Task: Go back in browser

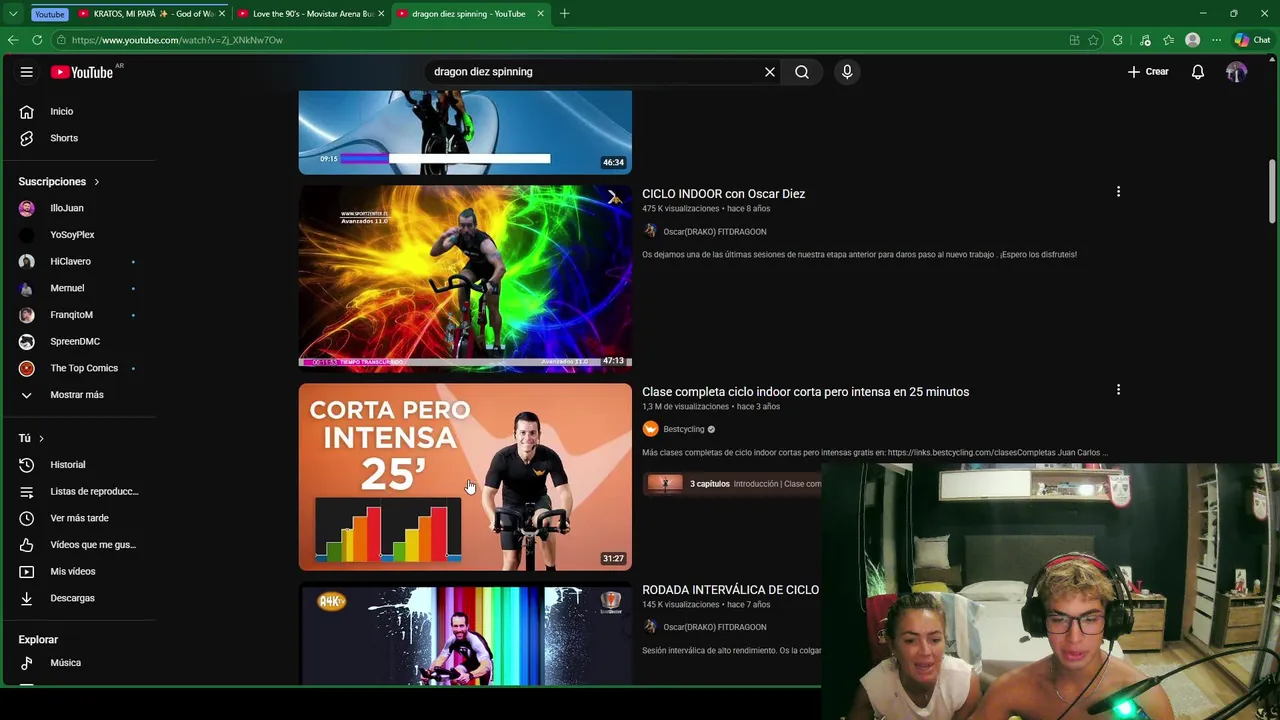Action: click(x=13, y=40)
